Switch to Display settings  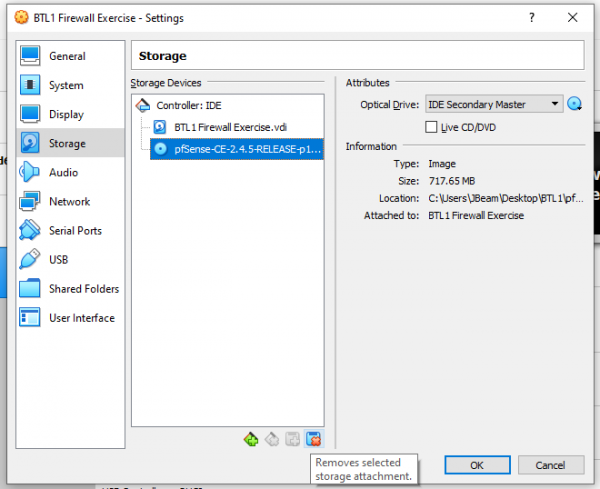click(70, 114)
